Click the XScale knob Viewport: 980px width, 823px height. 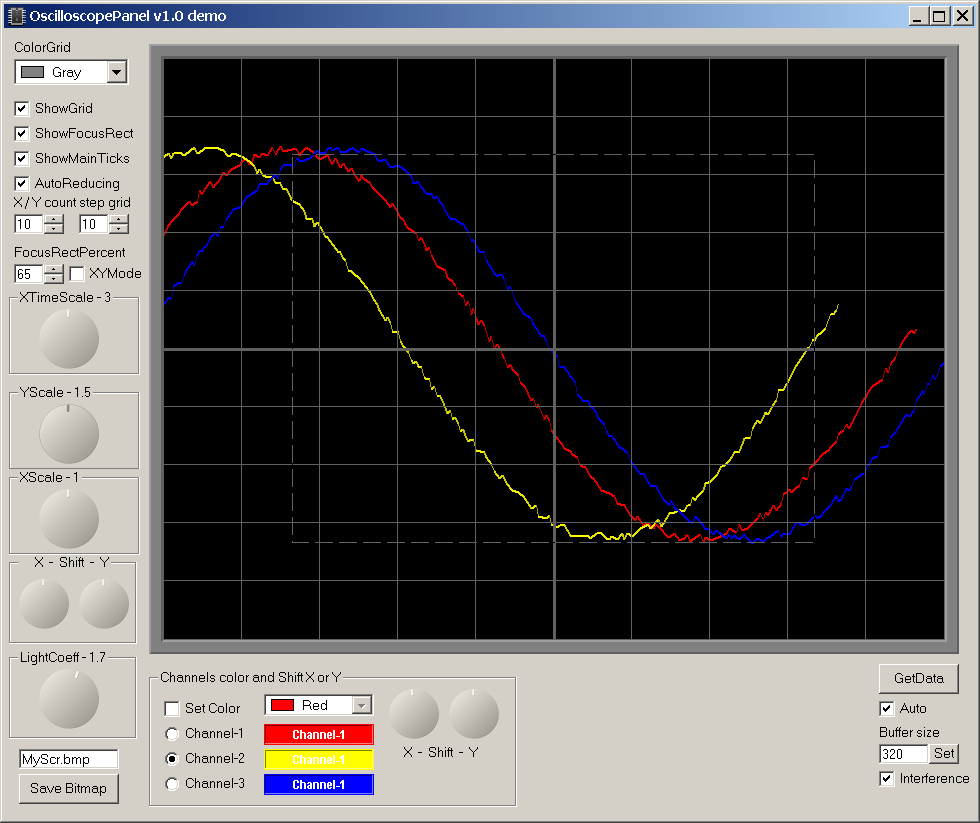point(69,519)
